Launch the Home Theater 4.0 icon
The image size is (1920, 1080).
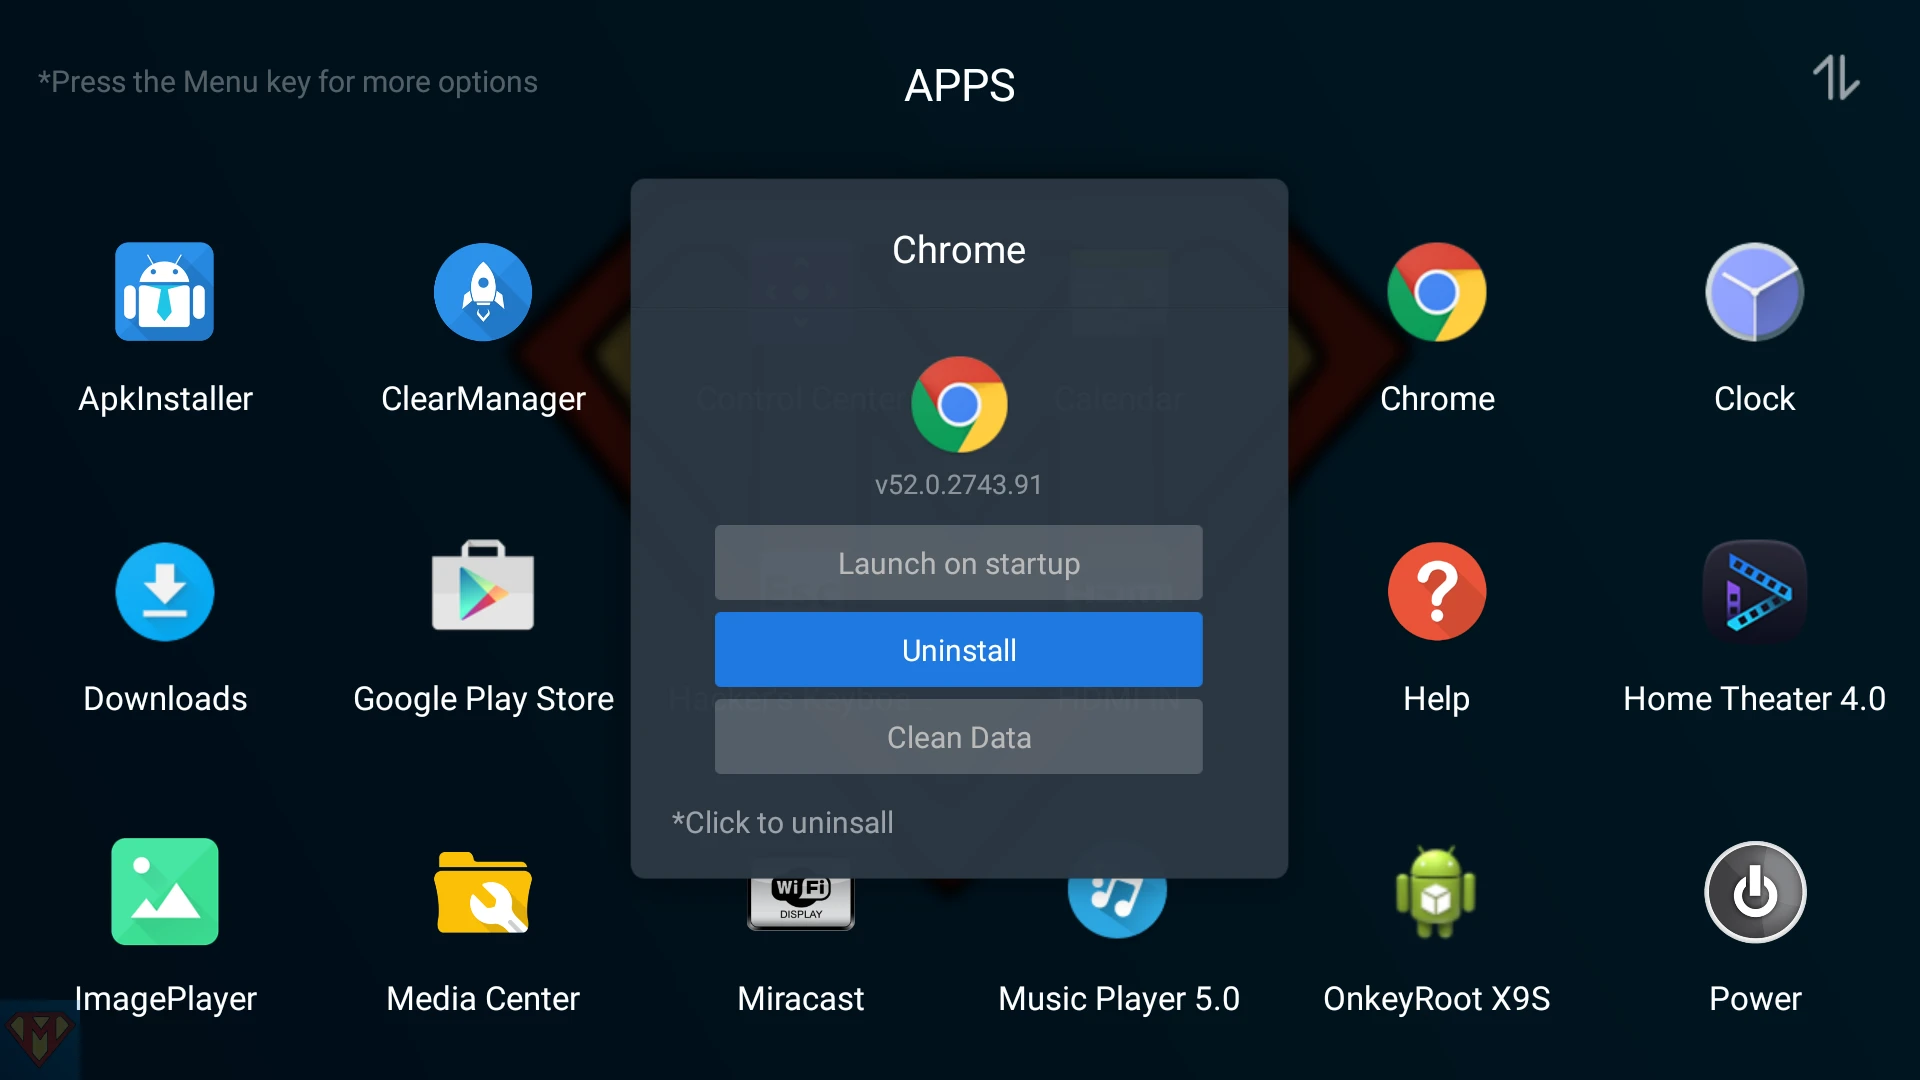[1755, 592]
